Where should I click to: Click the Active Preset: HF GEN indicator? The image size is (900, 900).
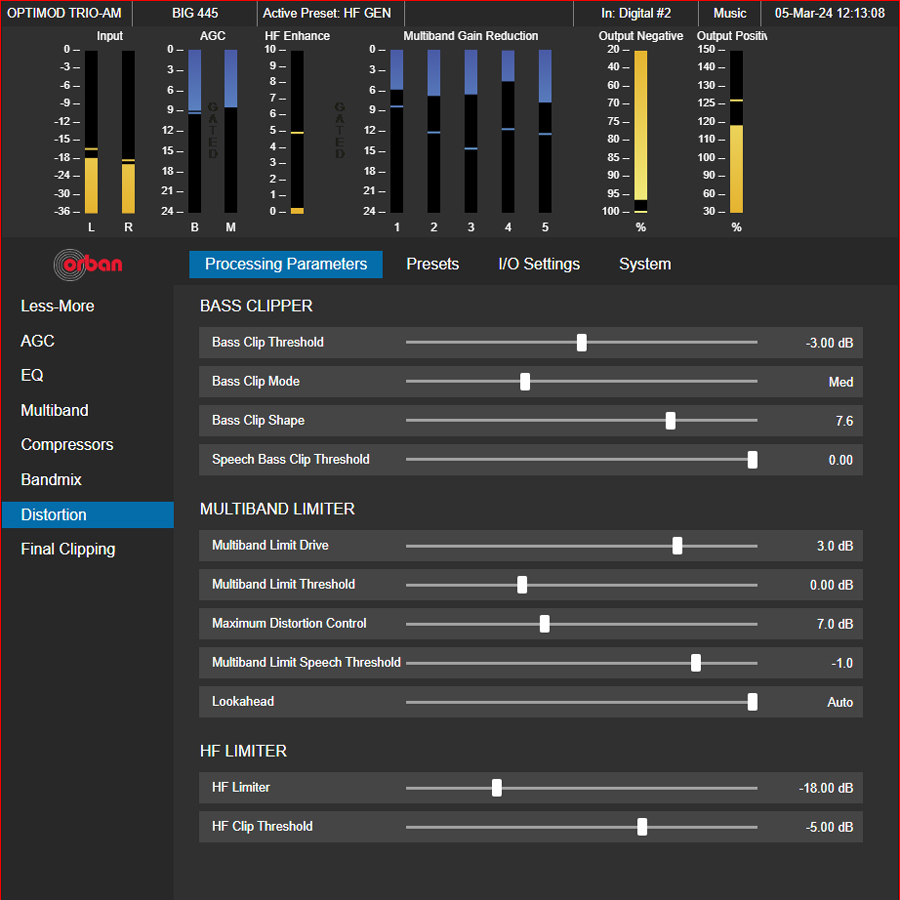327,13
